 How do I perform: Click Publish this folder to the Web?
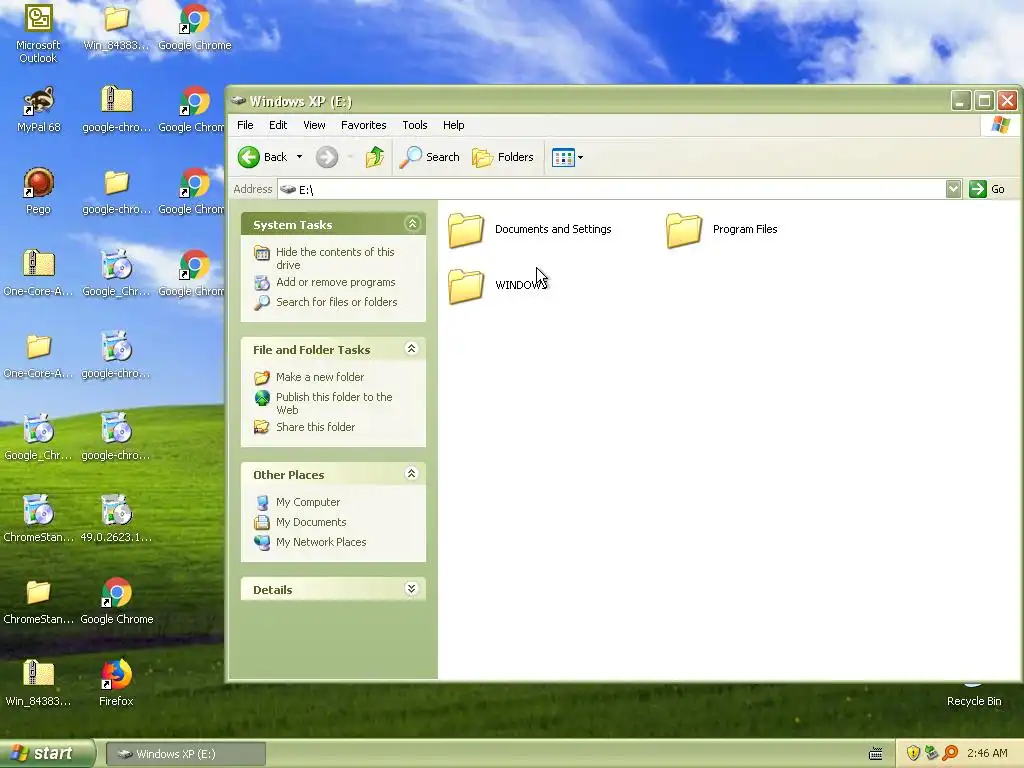pos(334,403)
